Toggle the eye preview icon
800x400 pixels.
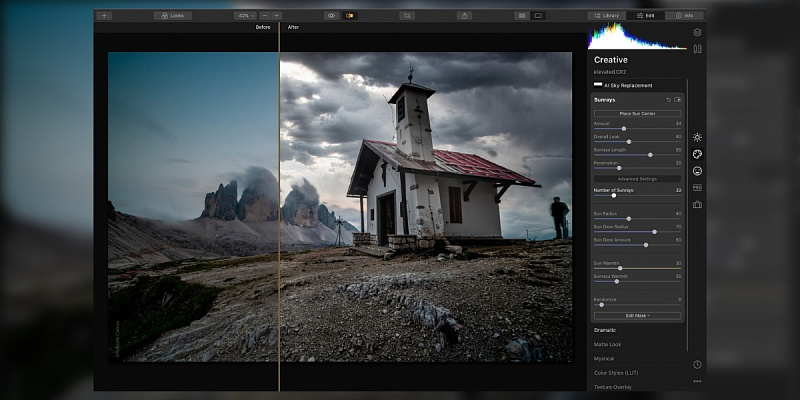(x=331, y=16)
